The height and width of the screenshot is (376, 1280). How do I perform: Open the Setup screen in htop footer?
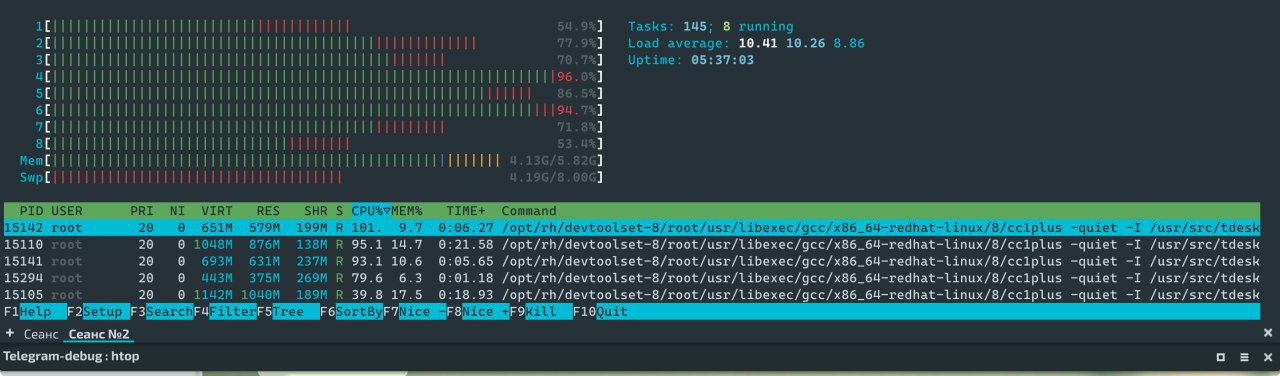coord(105,312)
